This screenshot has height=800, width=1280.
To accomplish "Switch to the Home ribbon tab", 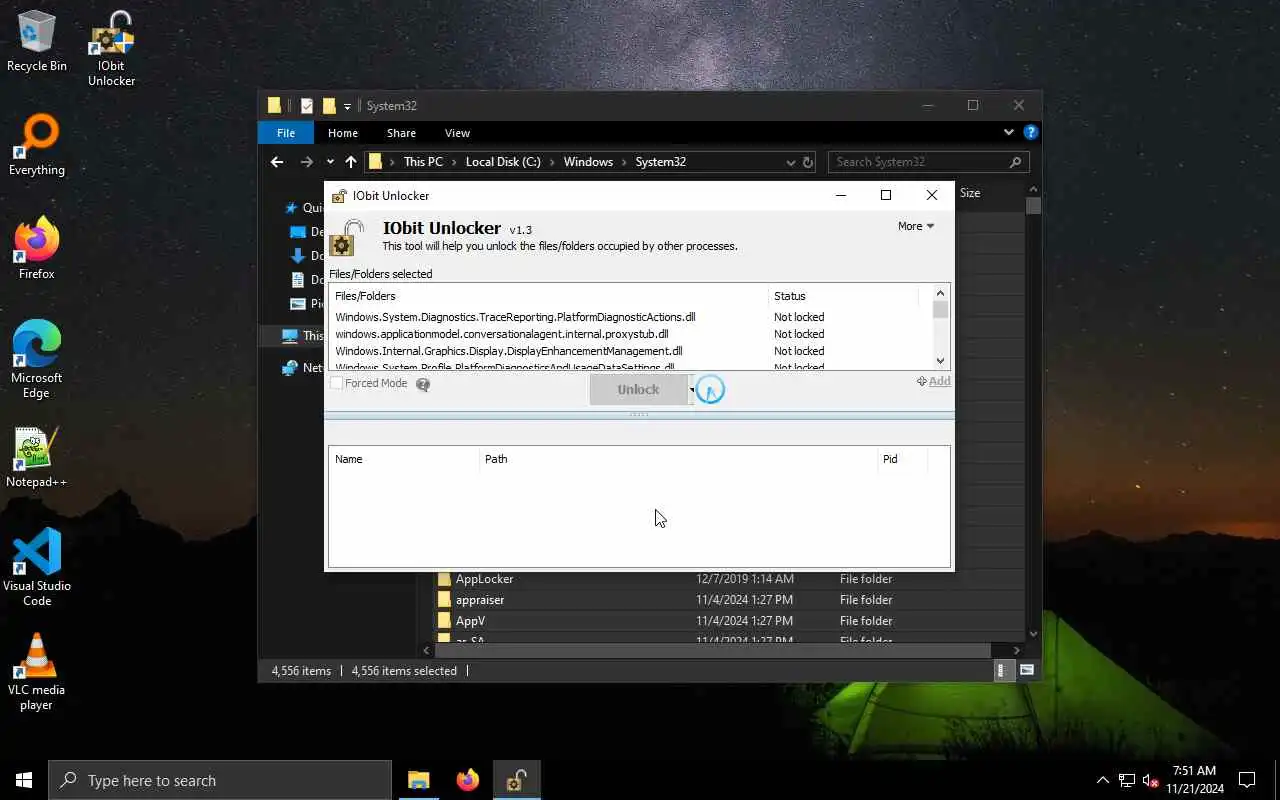I will tap(343, 133).
